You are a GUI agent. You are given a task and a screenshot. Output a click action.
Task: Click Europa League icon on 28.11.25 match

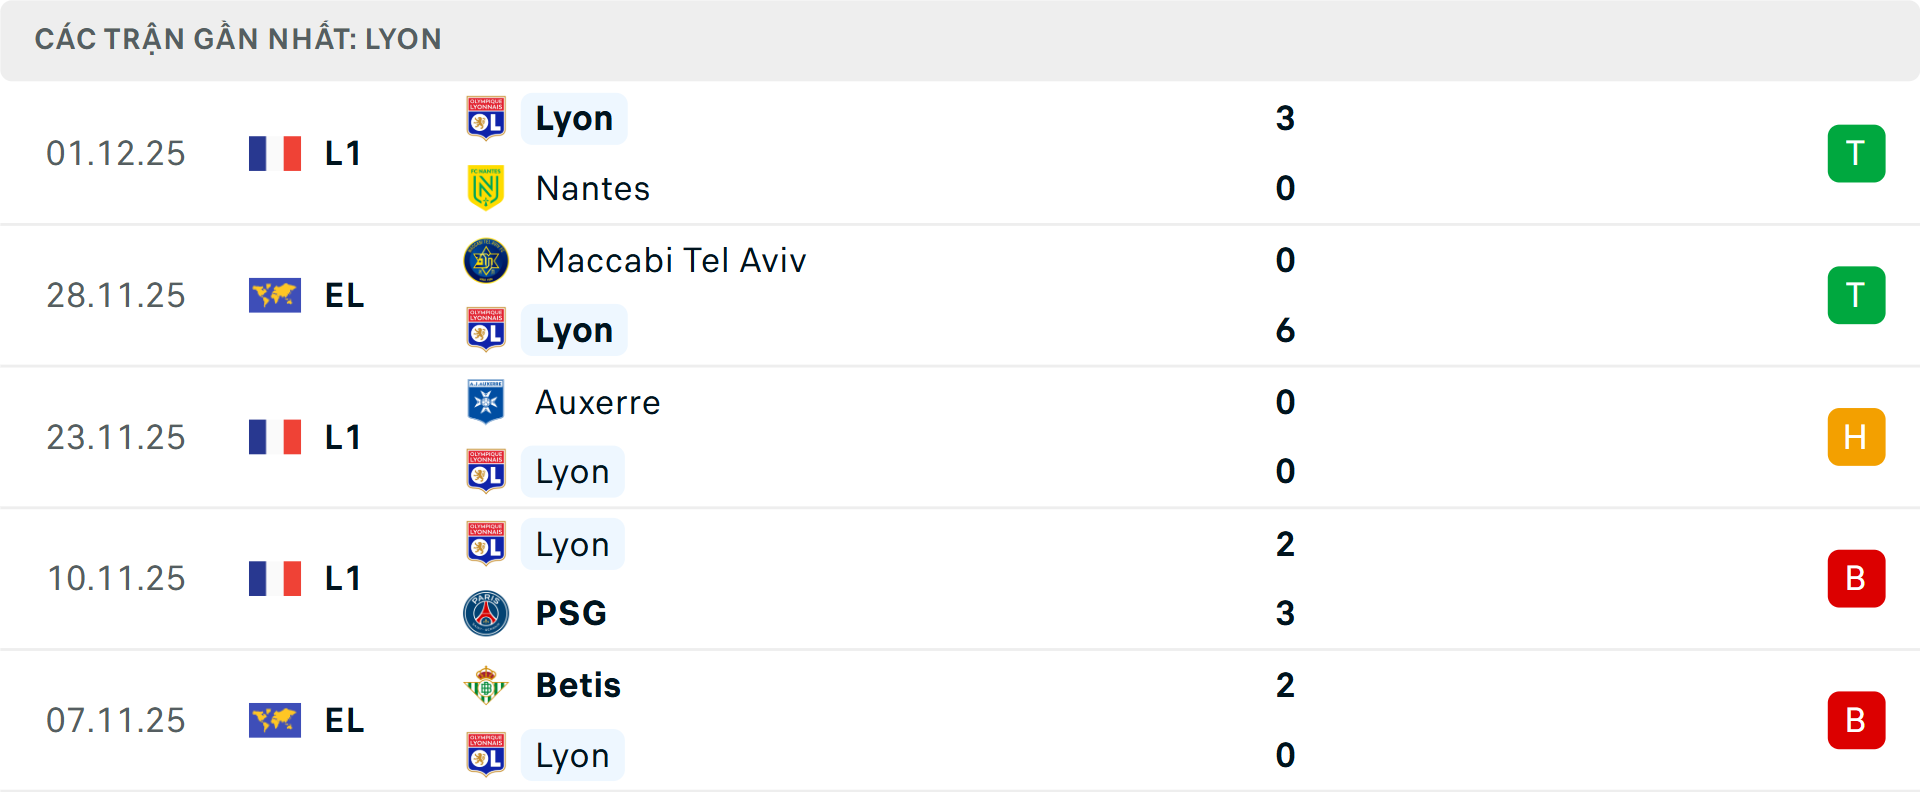(275, 296)
